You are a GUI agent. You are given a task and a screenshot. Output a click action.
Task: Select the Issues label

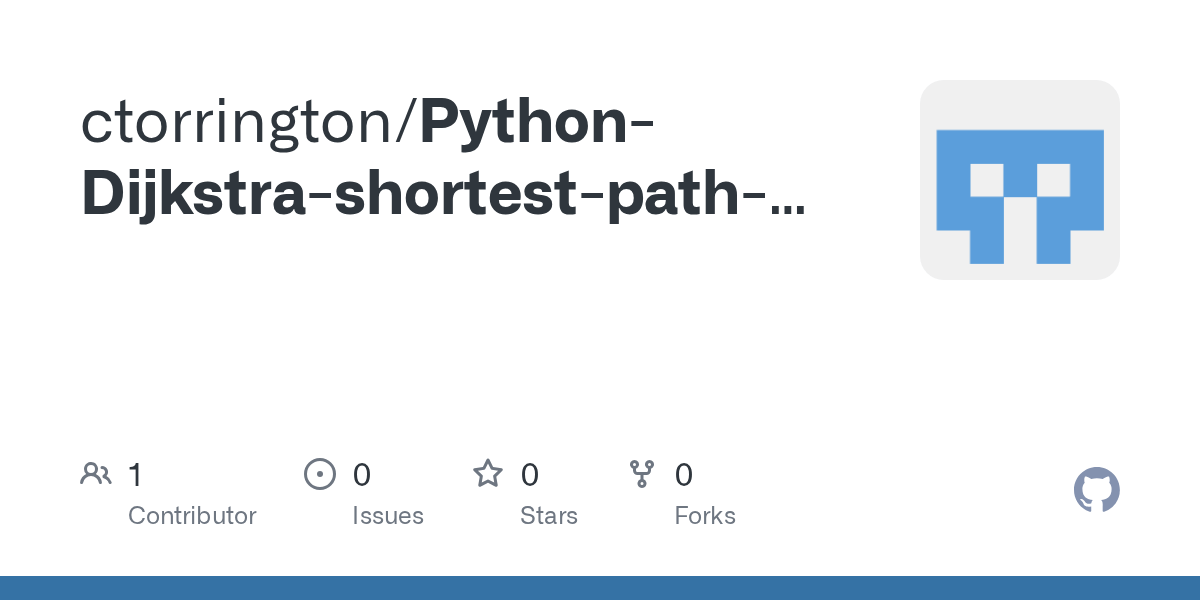[x=388, y=516]
